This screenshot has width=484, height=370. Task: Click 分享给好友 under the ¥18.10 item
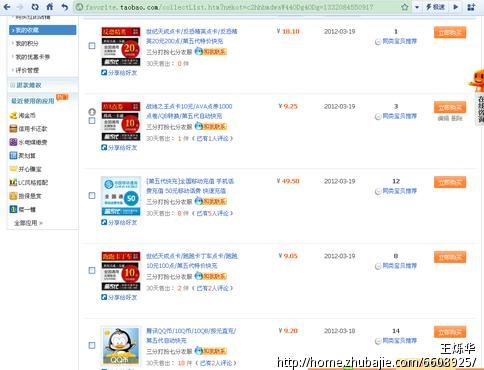[x=119, y=73]
